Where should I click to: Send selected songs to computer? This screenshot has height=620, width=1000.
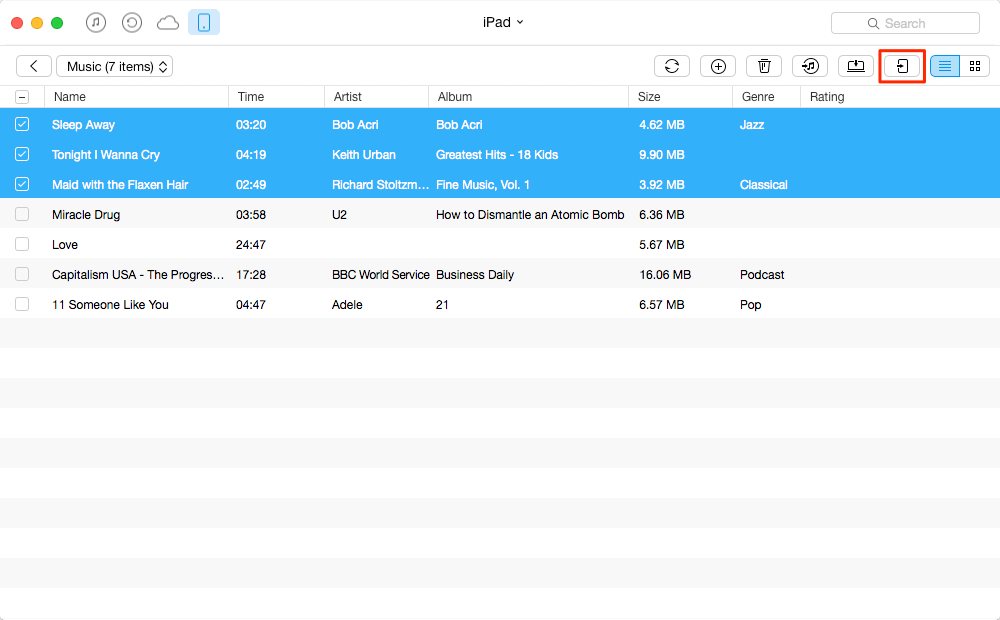click(x=856, y=66)
